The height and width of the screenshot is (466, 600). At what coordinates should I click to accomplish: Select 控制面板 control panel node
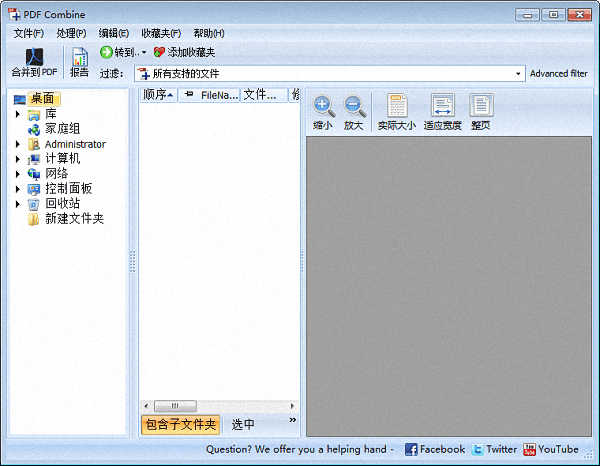tap(68, 189)
